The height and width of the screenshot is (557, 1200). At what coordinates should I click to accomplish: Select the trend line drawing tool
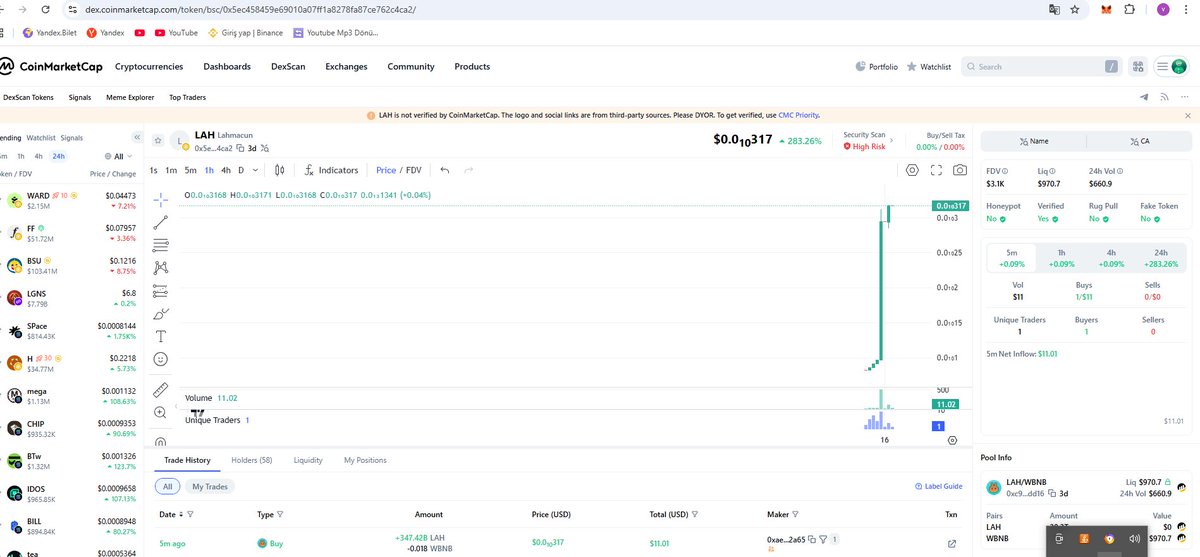point(161,221)
